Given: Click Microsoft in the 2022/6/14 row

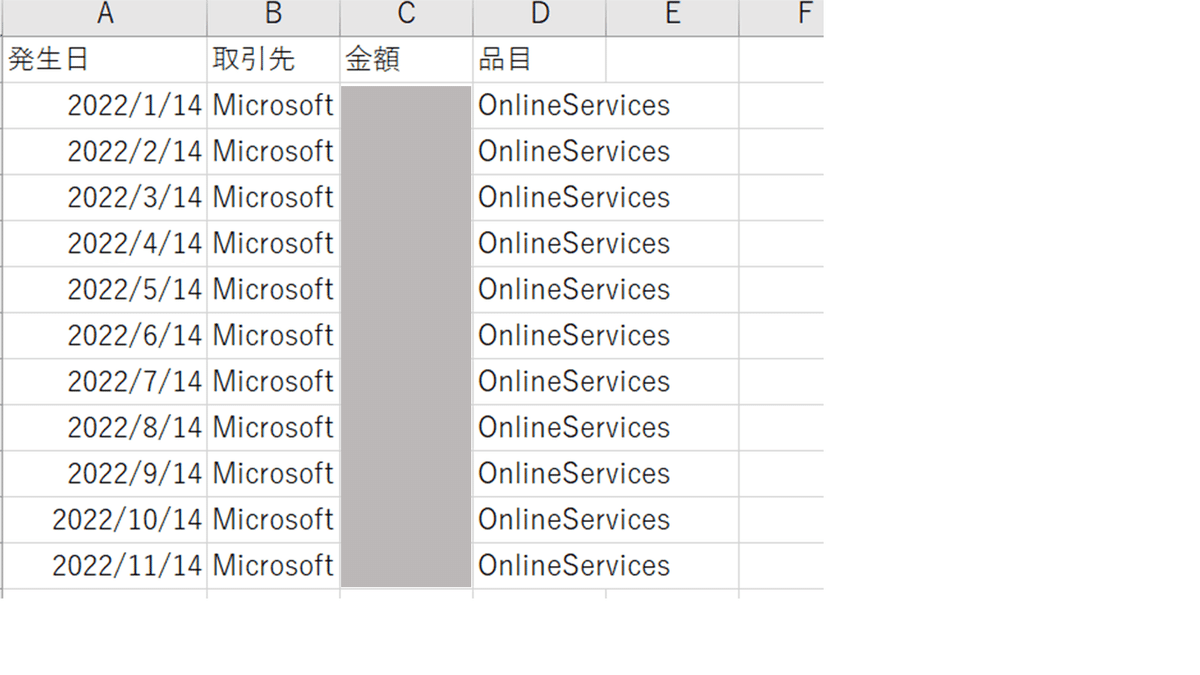Looking at the screenshot, I should [x=273, y=336].
